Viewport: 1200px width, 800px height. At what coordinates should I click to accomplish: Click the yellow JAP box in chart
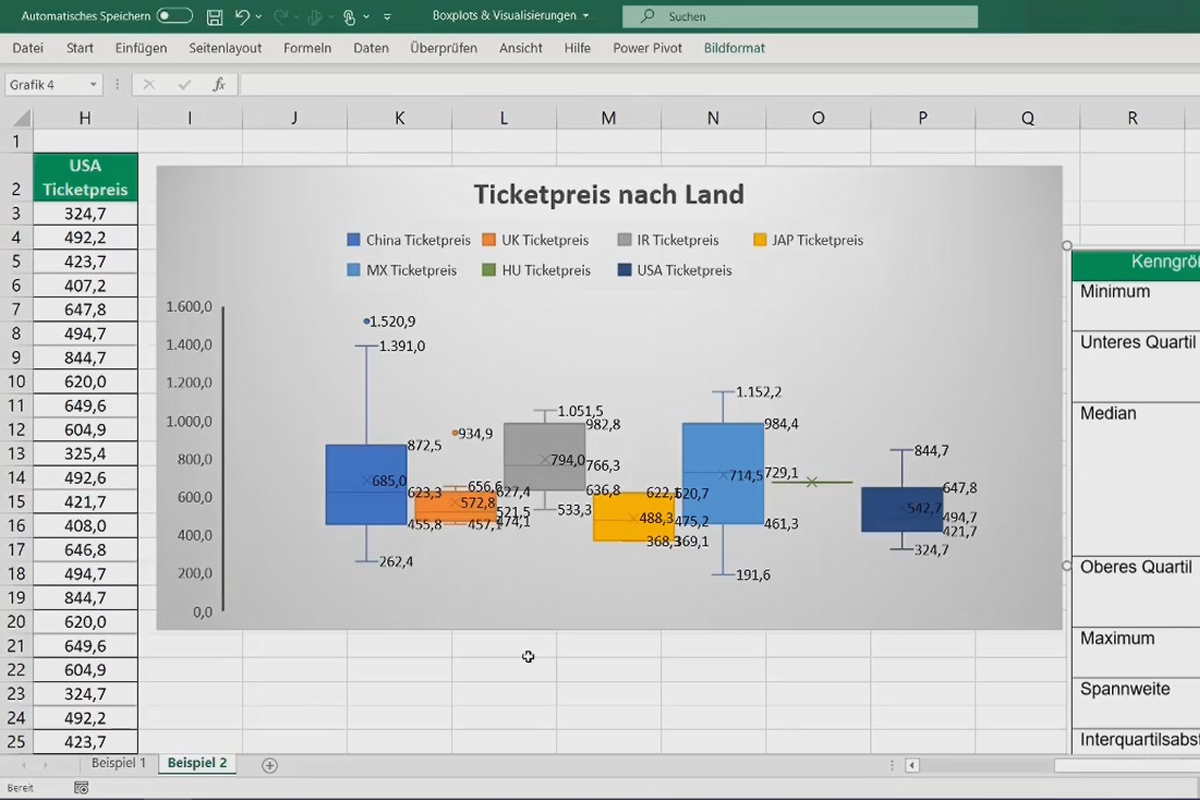click(x=633, y=517)
